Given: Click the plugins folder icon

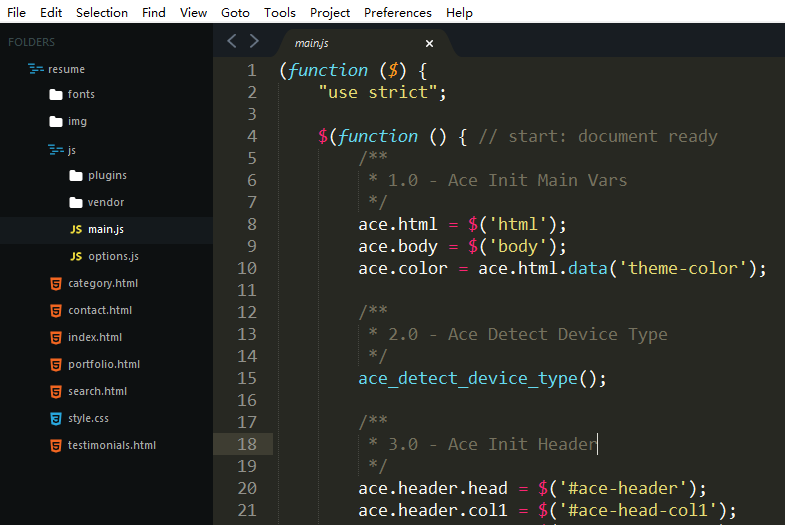Looking at the screenshot, I should tap(76, 176).
